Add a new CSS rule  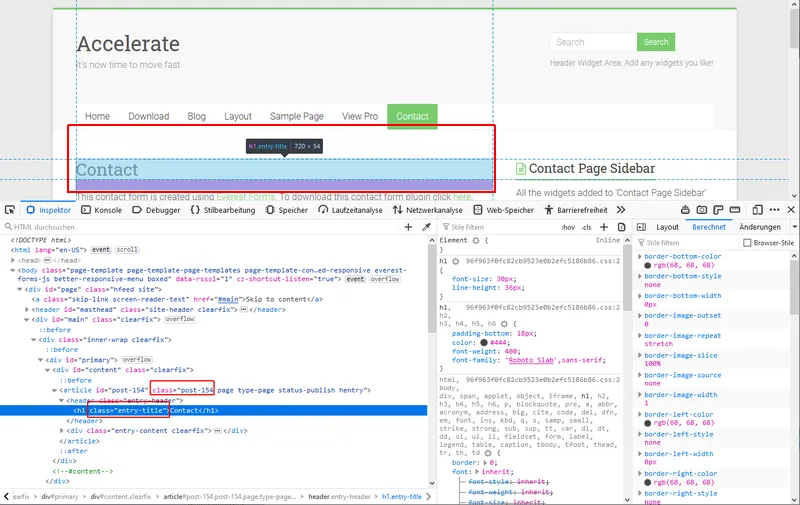point(604,227)
